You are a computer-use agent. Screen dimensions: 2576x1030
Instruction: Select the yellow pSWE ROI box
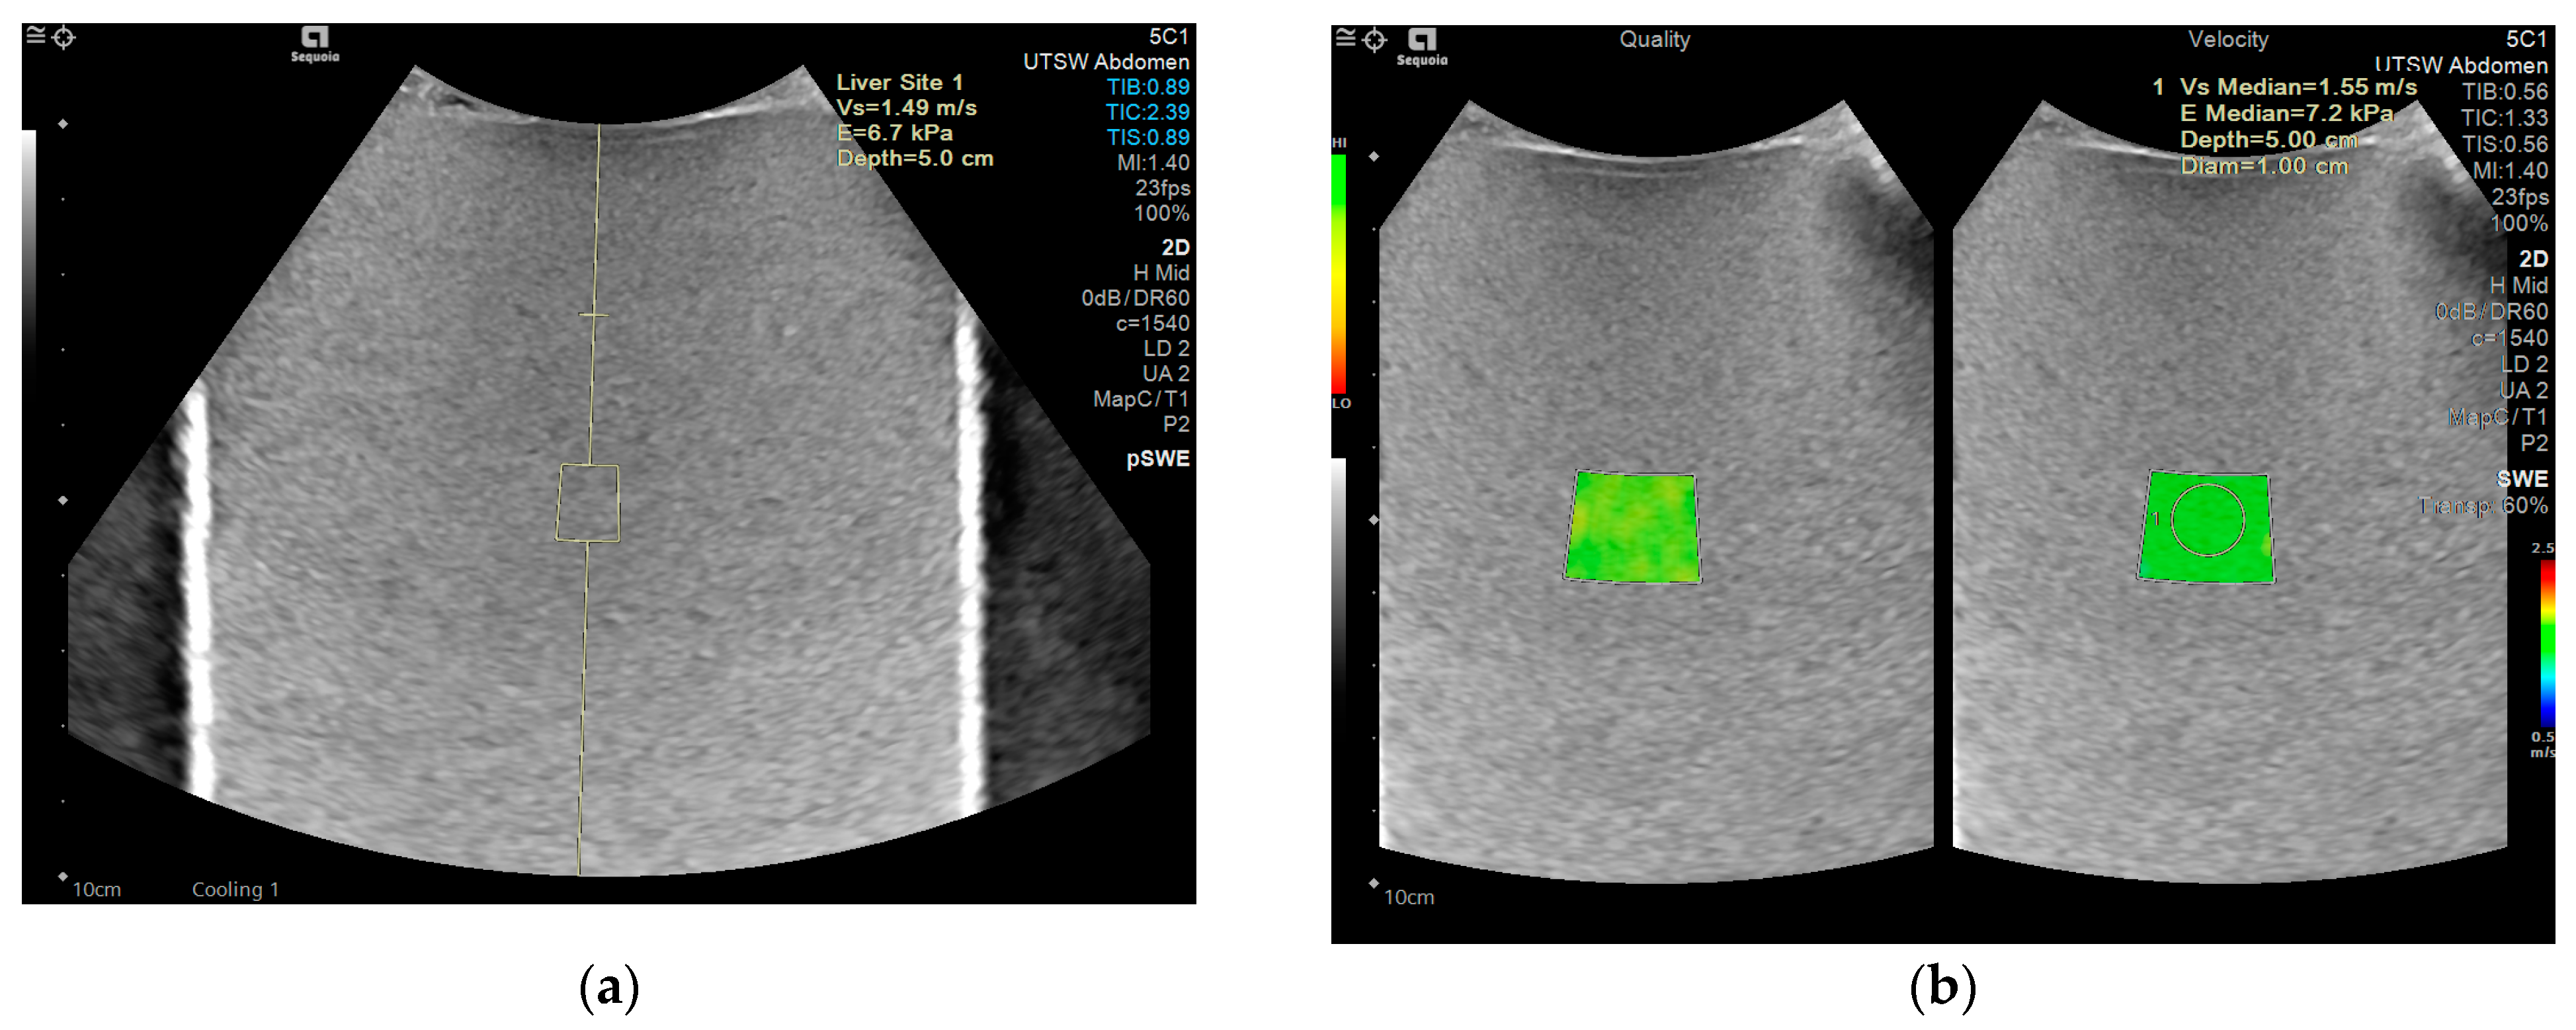[588, 503]
